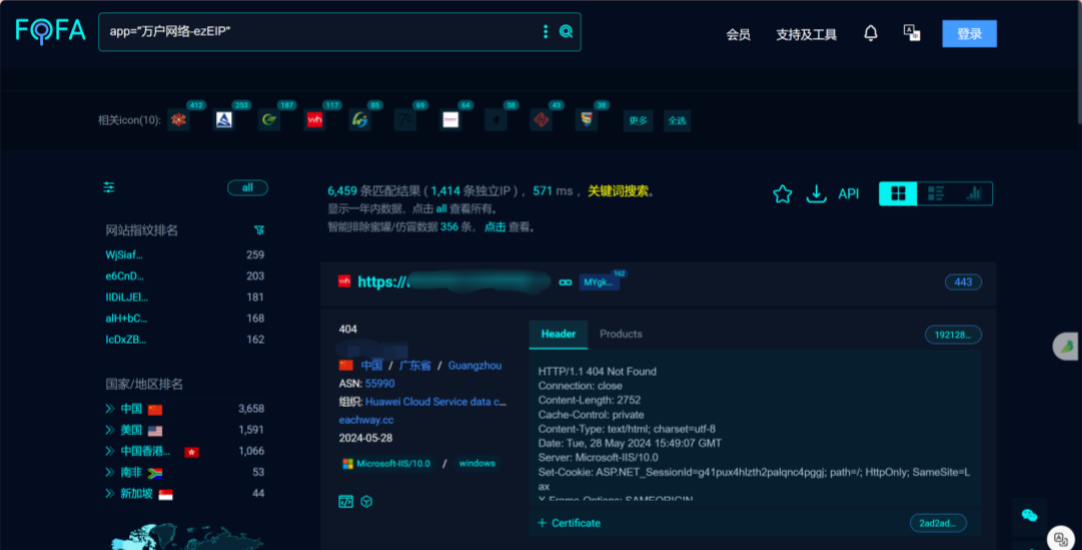Click filter funnel next to 网站指纹排名
Image resolution: width=1082 pixels, height=550 pixels.
[259, 230]
